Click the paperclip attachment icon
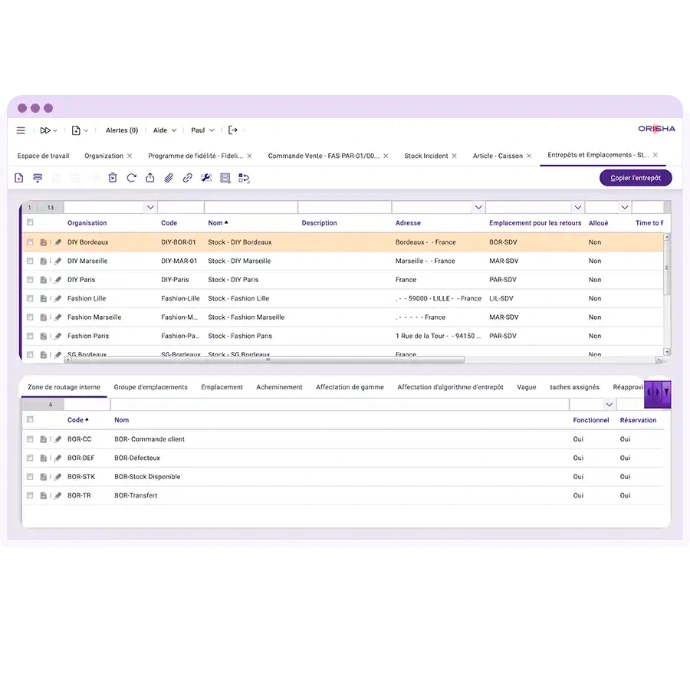Screen dimensions: 690x690 pos(168,178)
